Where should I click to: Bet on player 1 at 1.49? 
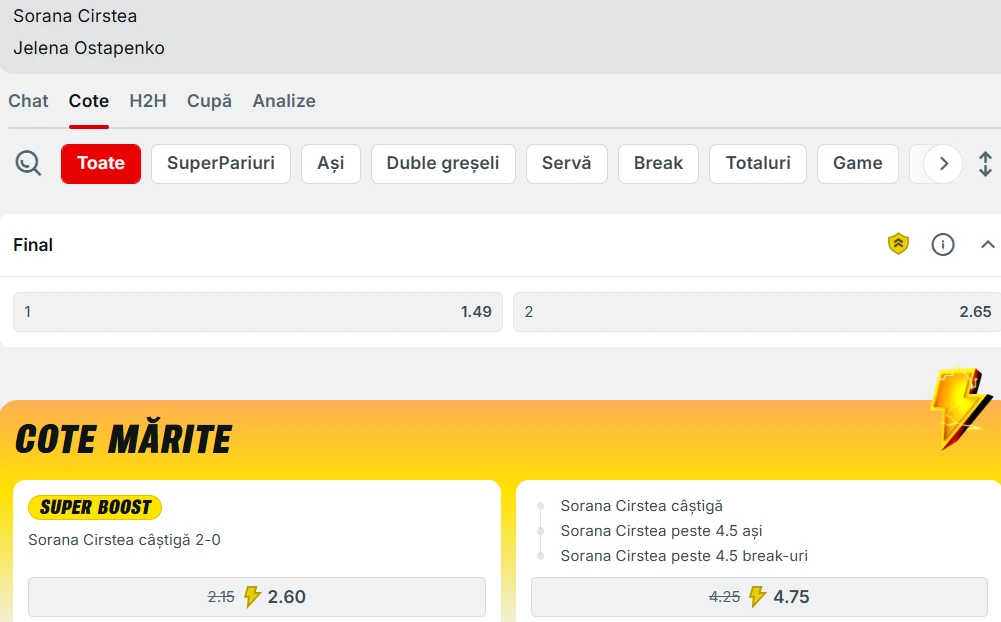257,312
